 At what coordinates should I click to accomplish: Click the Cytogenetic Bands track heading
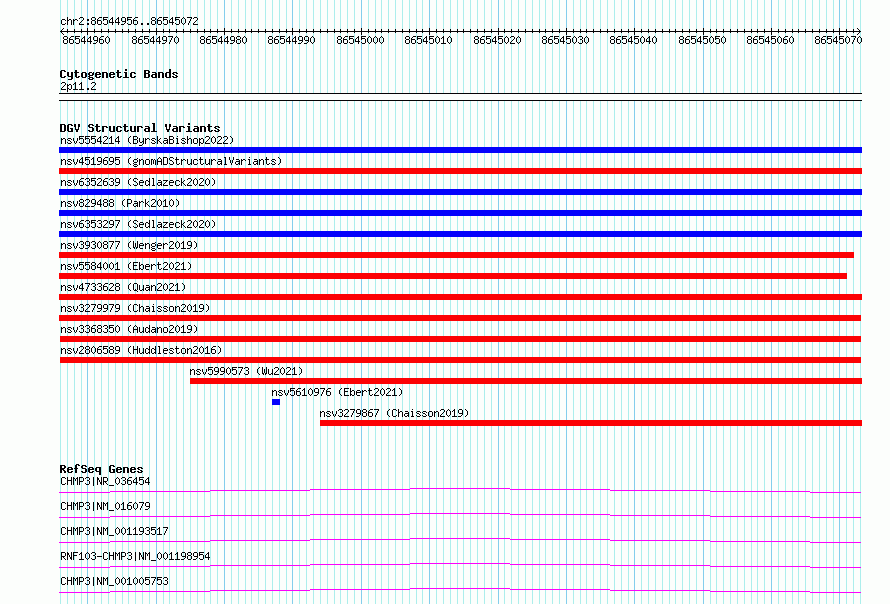[x=119, y=74]
